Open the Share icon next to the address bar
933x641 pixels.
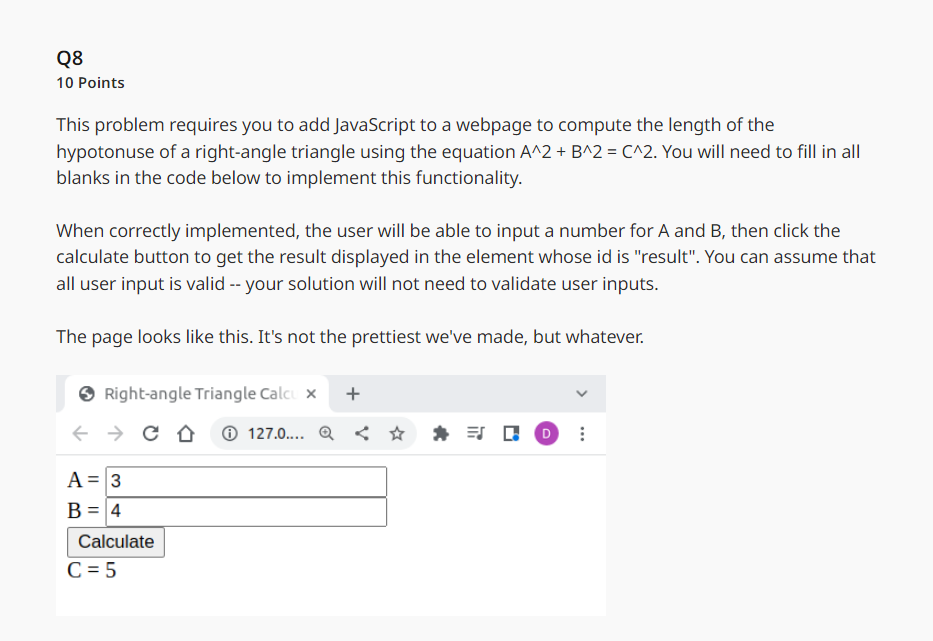pos(362,433)
